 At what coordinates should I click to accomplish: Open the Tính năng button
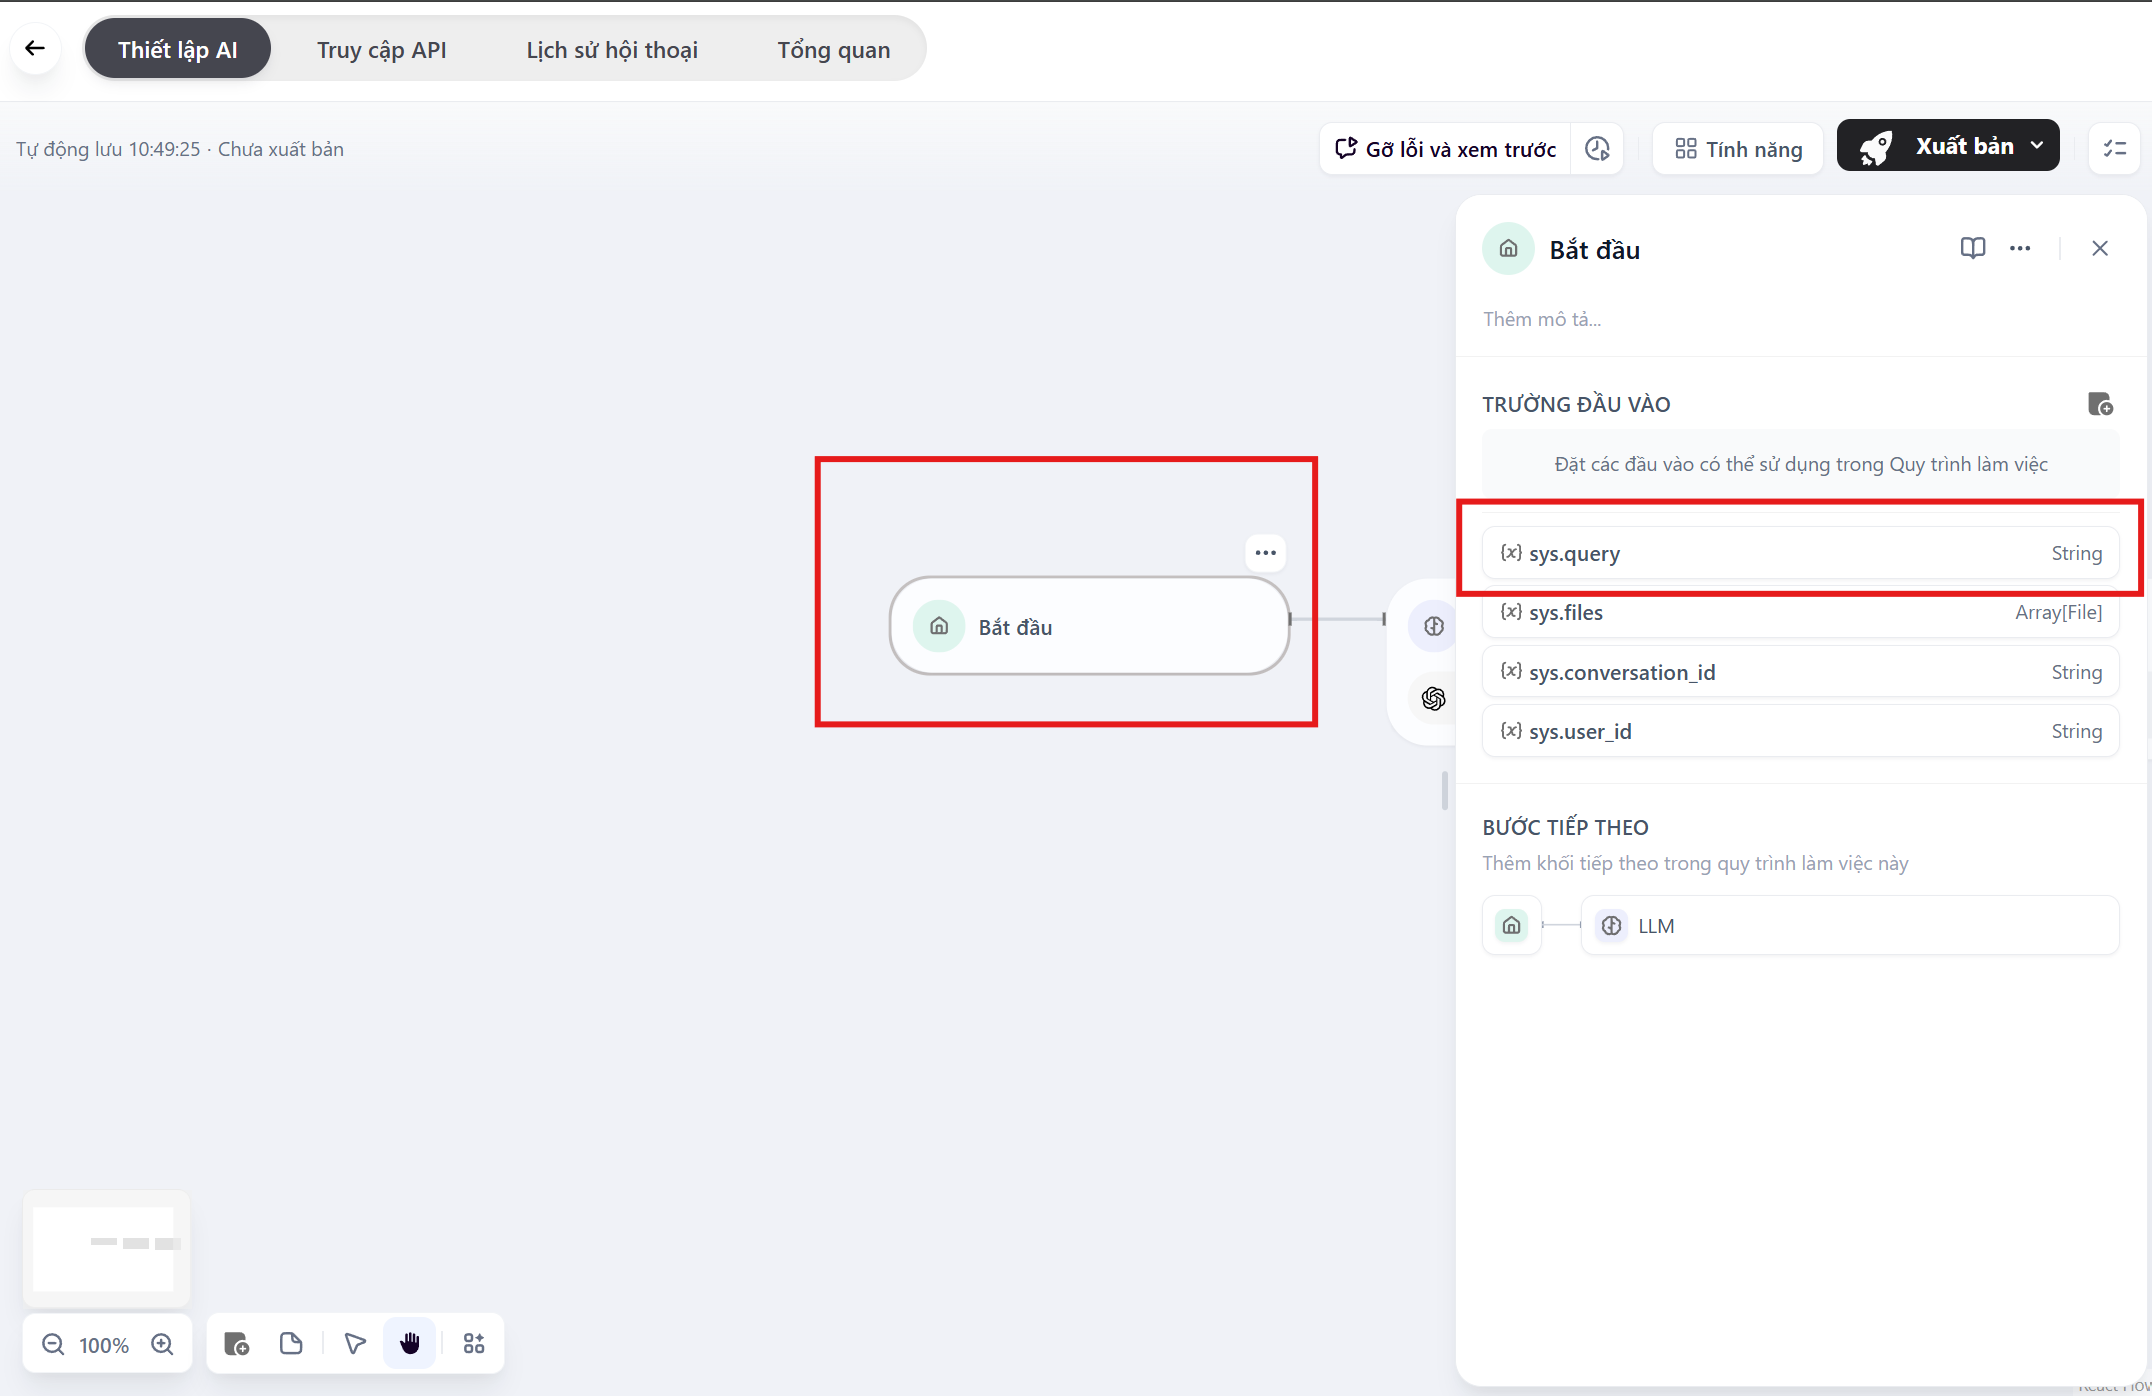(1738, 149)
